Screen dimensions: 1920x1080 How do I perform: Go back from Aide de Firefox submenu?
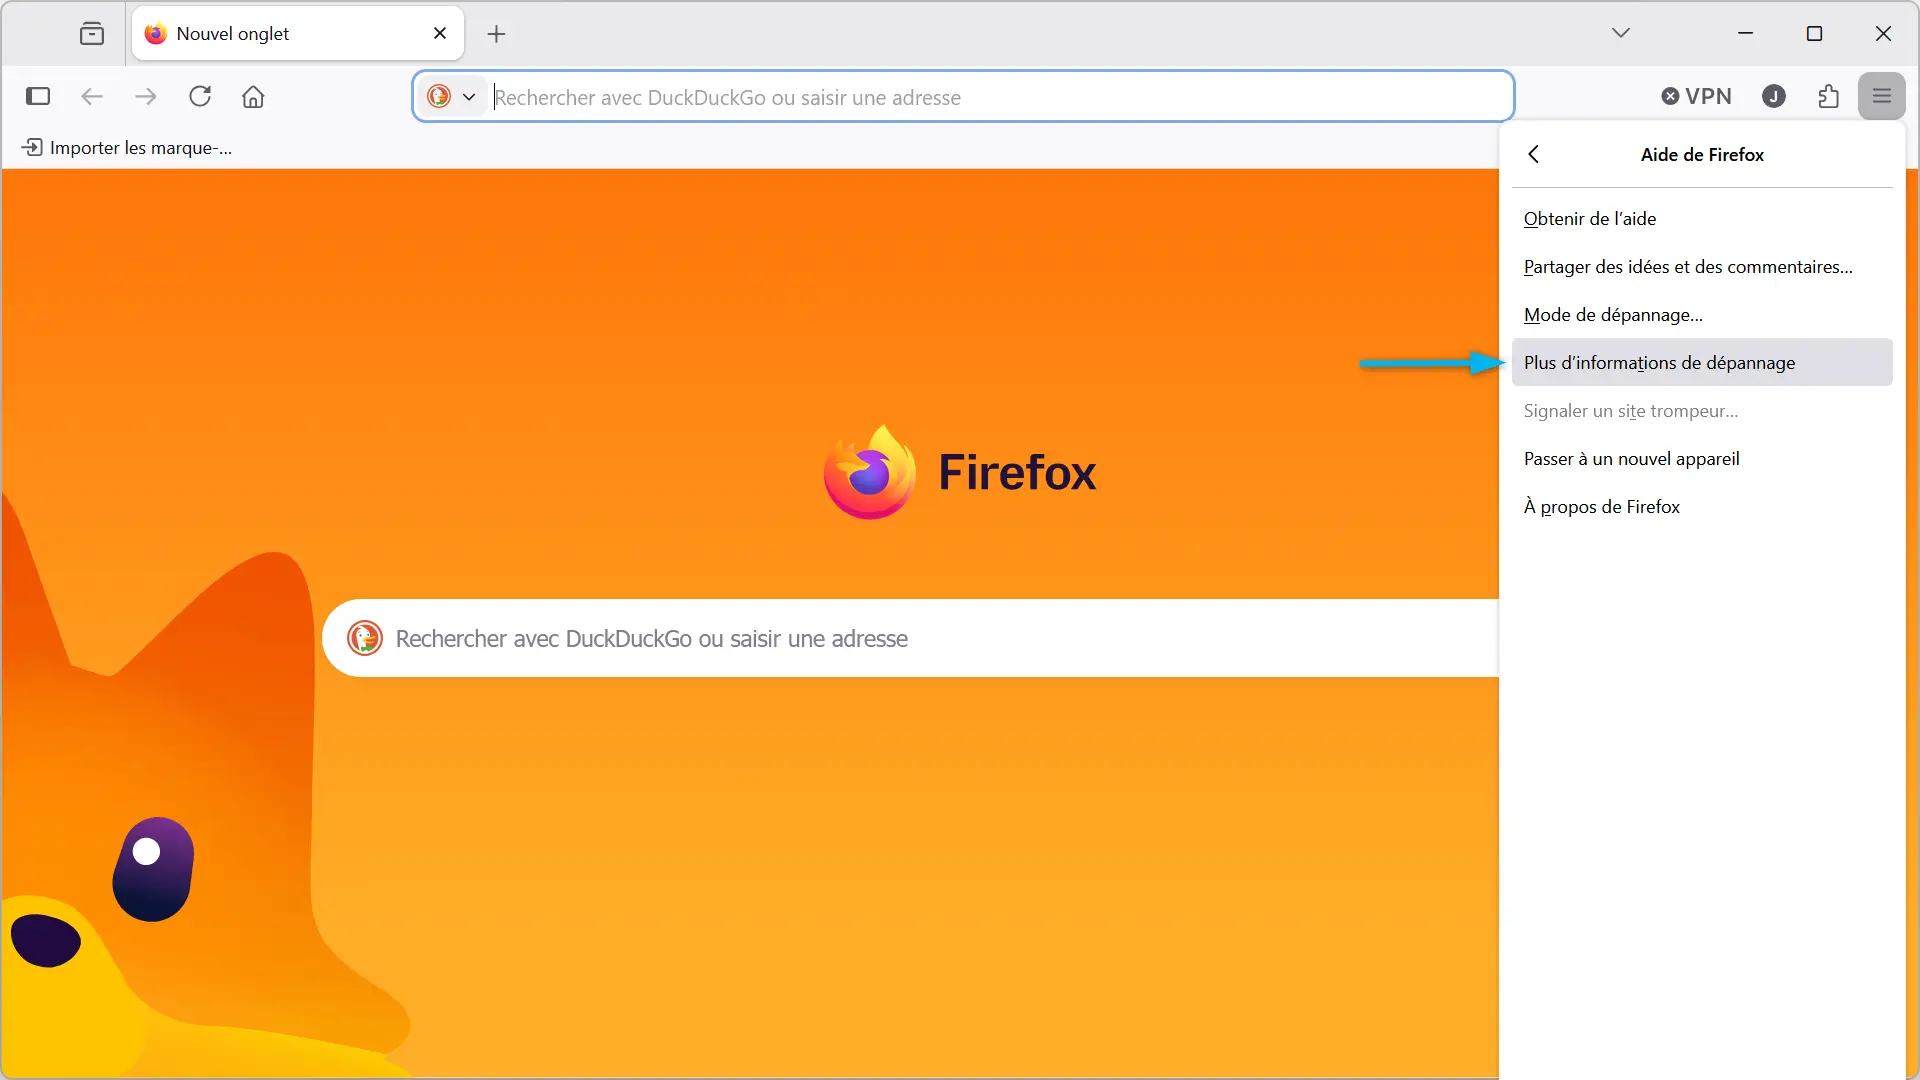pos(1534,154)
